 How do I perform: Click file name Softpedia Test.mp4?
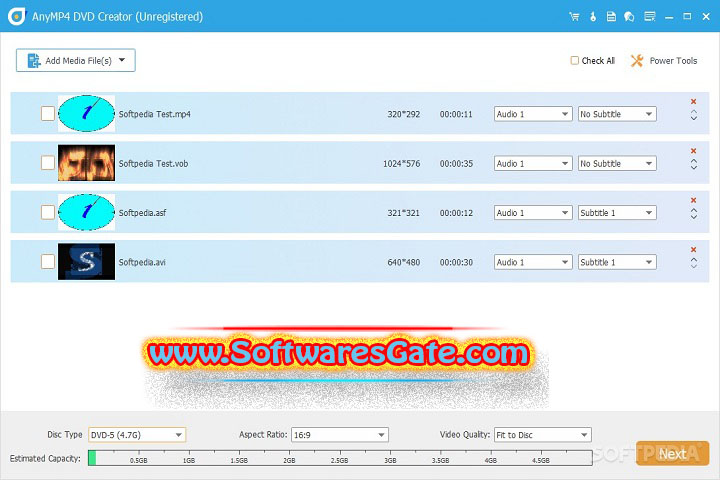155,114
